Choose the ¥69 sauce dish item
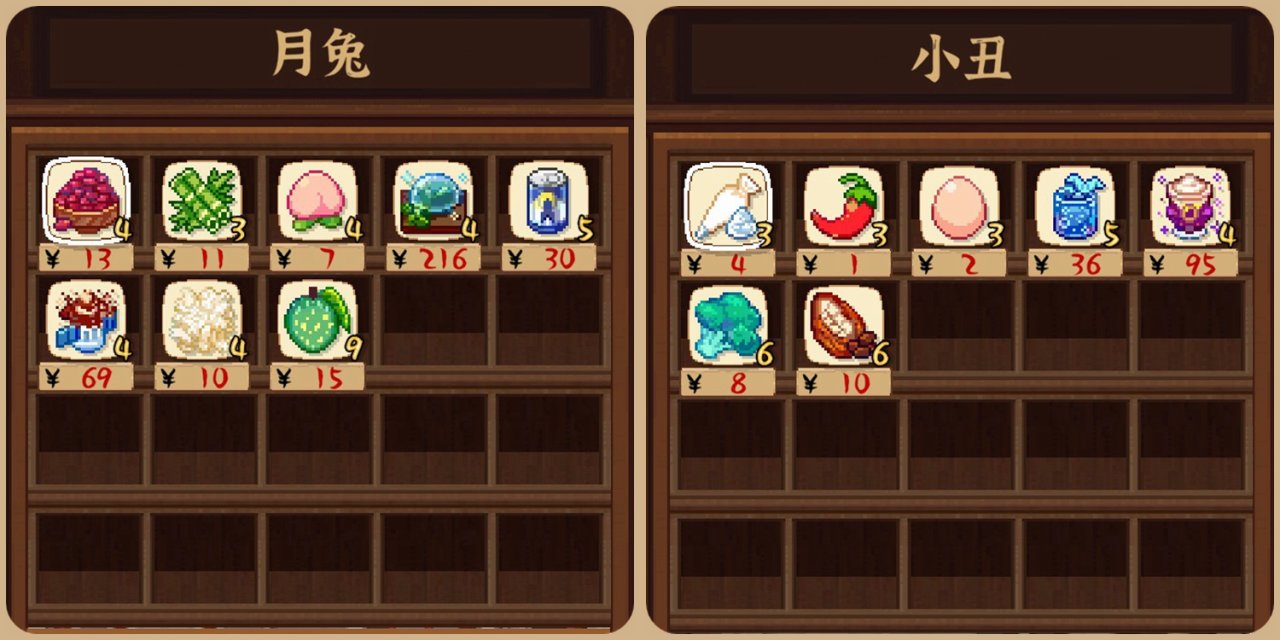Image resolution: width=1280 pixels, height=640 pixels. (86, 320)
